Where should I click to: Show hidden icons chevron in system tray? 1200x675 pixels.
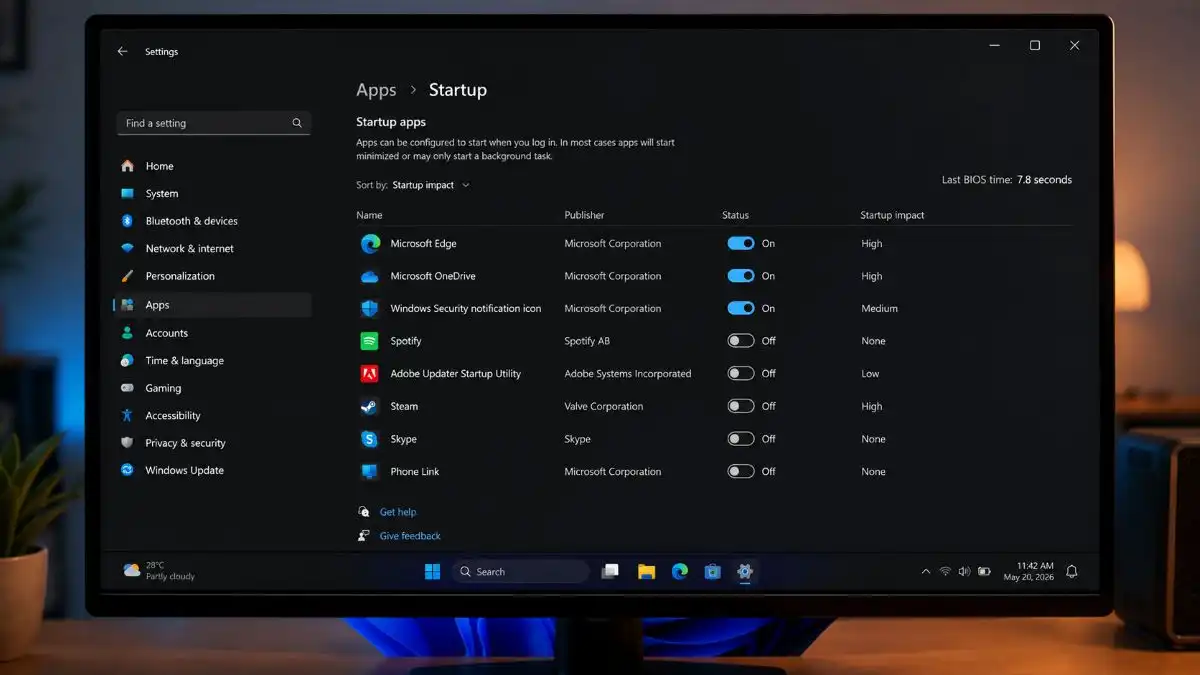pos(925,571)
